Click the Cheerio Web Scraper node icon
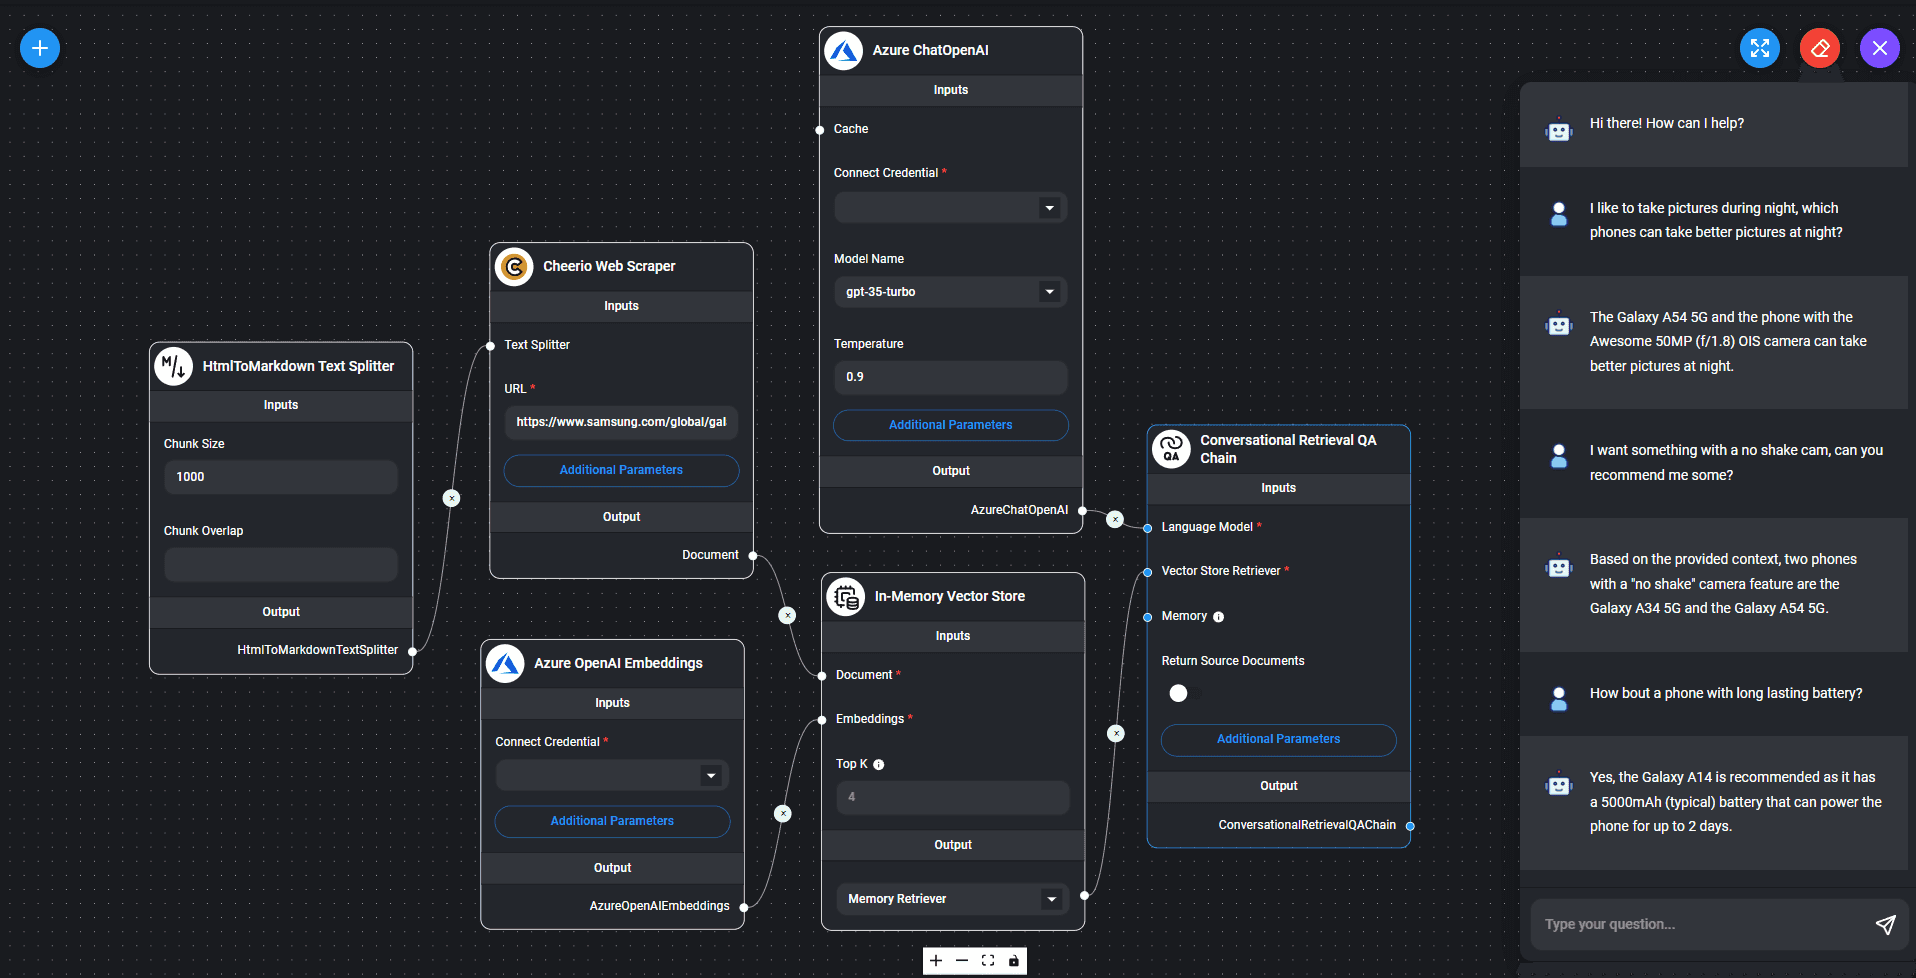Image resolution: width=1916 pixels, height=978 pixels. [514, 267]
